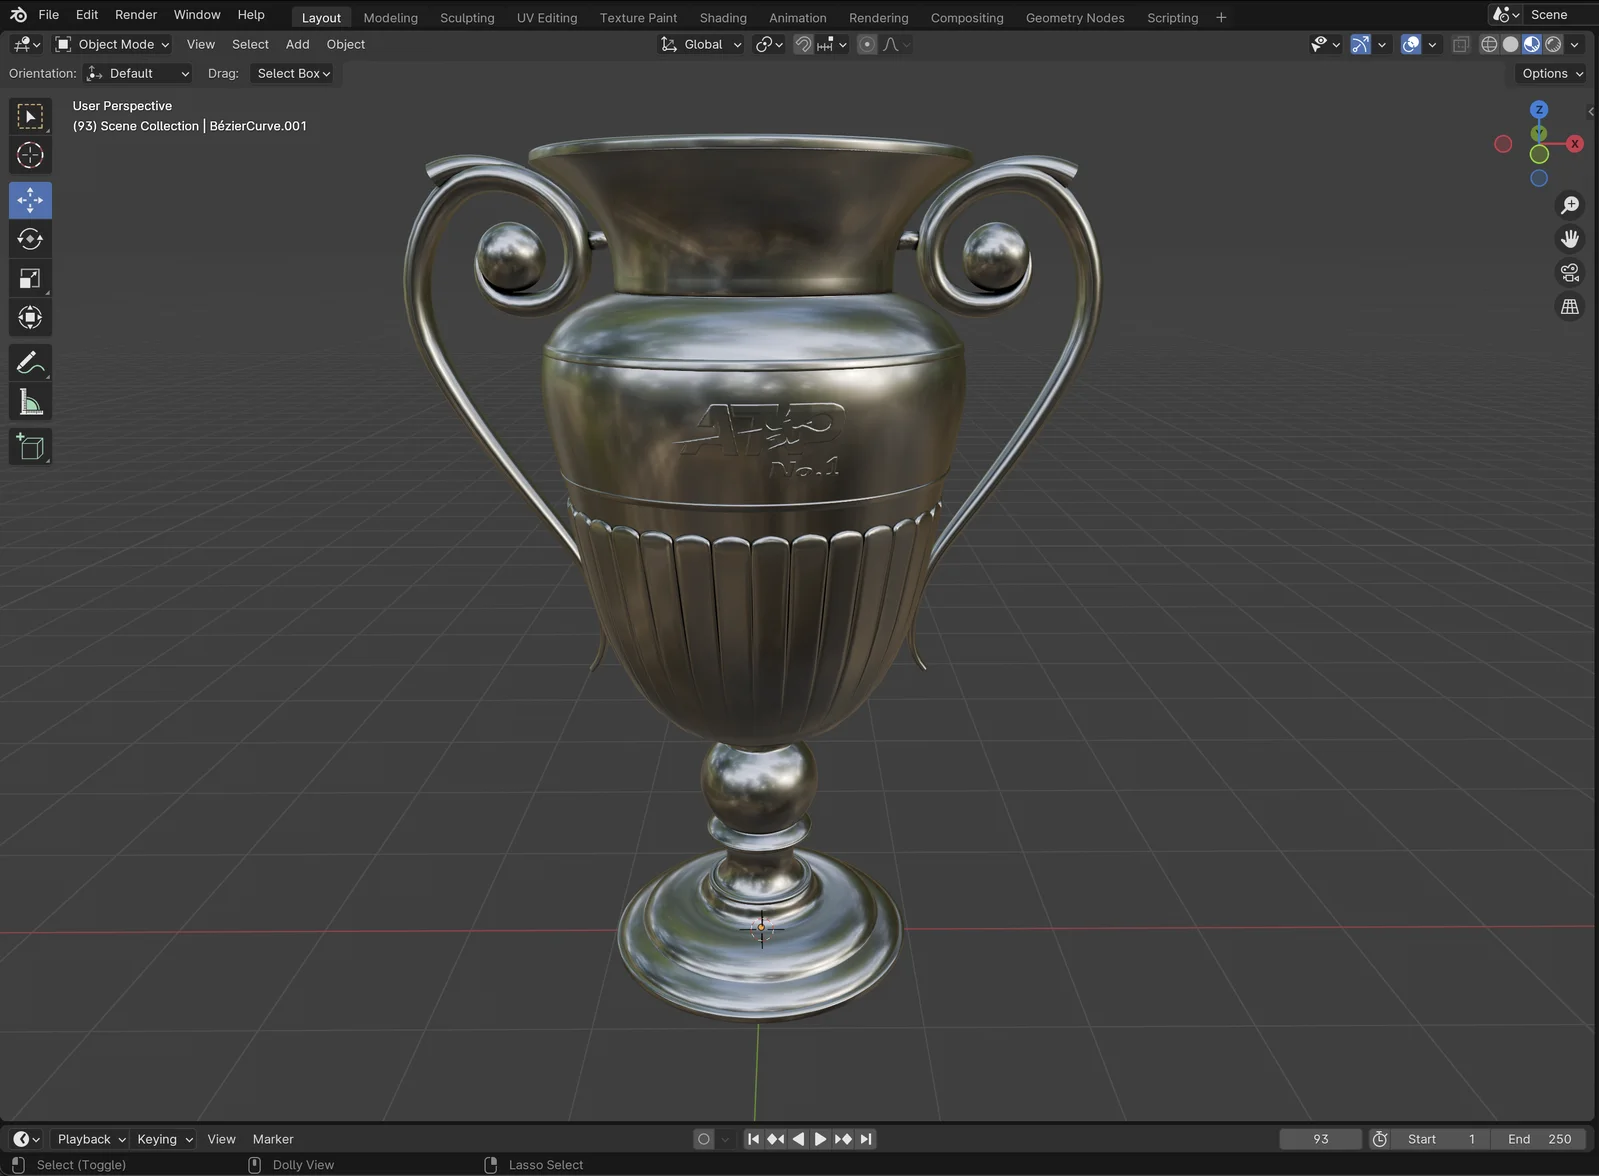Open the snapping options dropdown
Screen dimensions: 1599x1176
coord(832,44)
